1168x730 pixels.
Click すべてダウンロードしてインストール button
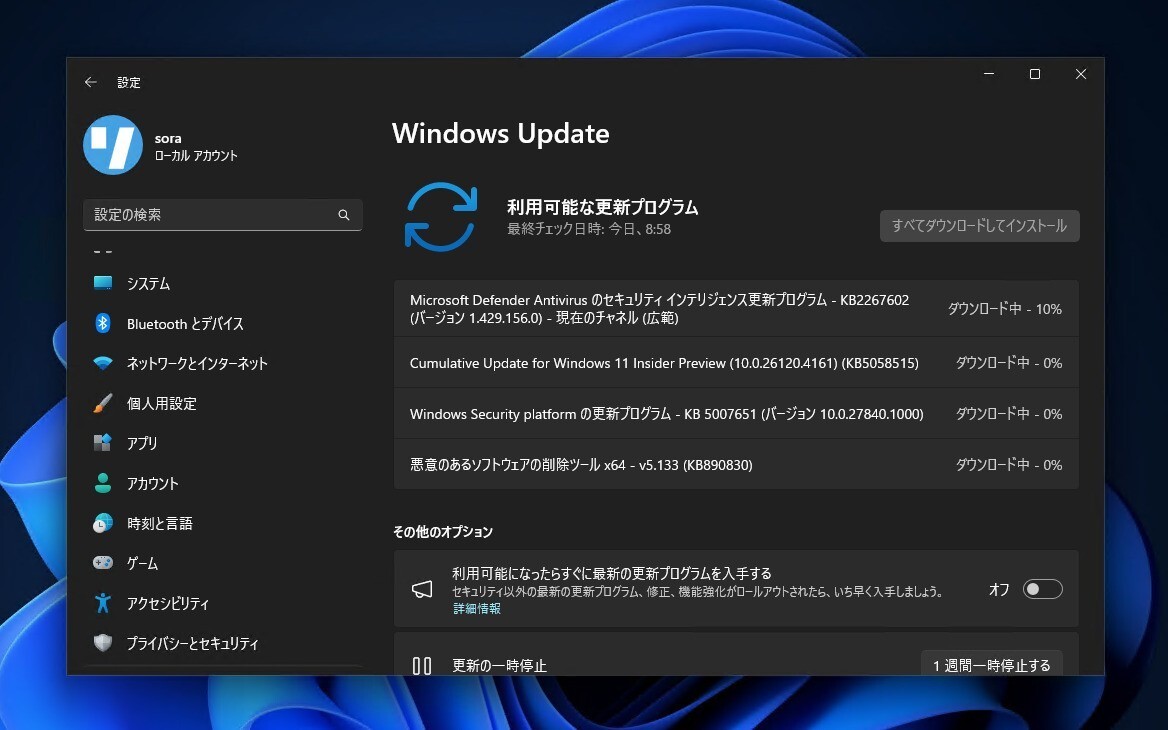[980, 226]
